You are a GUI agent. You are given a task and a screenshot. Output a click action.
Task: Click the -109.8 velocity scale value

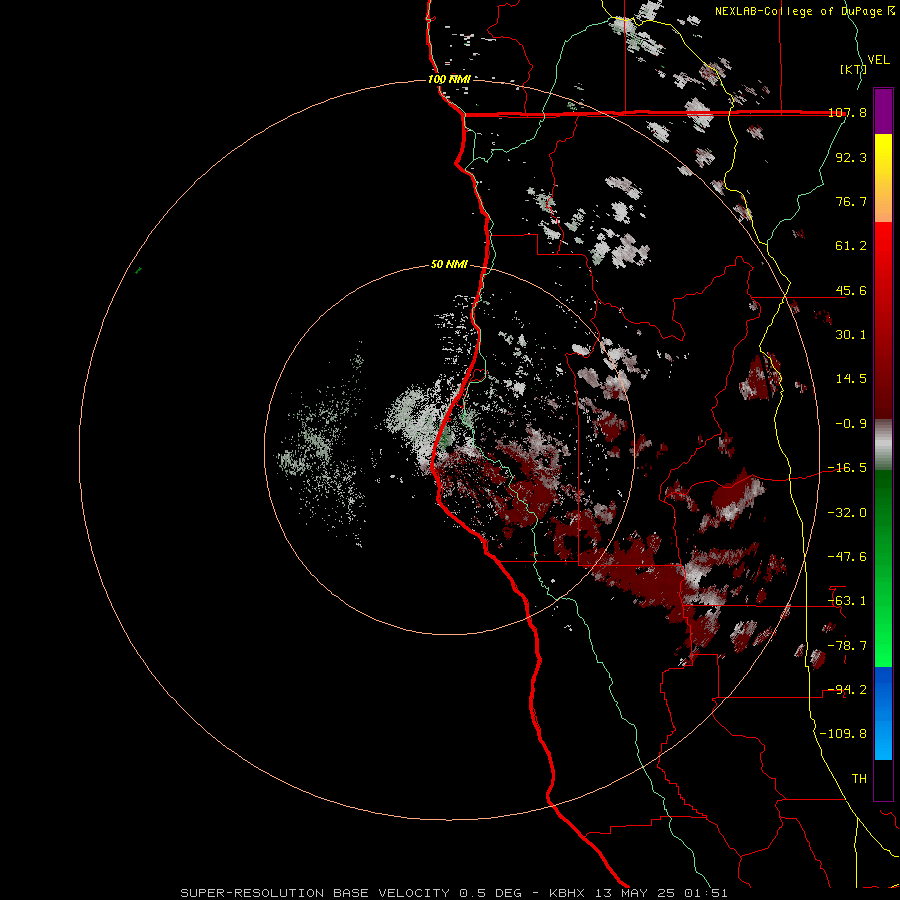click(843, 734)
